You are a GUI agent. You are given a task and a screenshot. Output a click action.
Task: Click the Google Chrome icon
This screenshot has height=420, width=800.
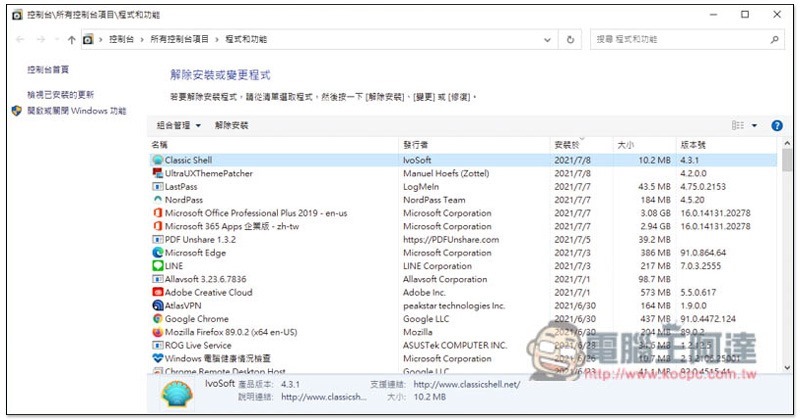coord(158,319)
